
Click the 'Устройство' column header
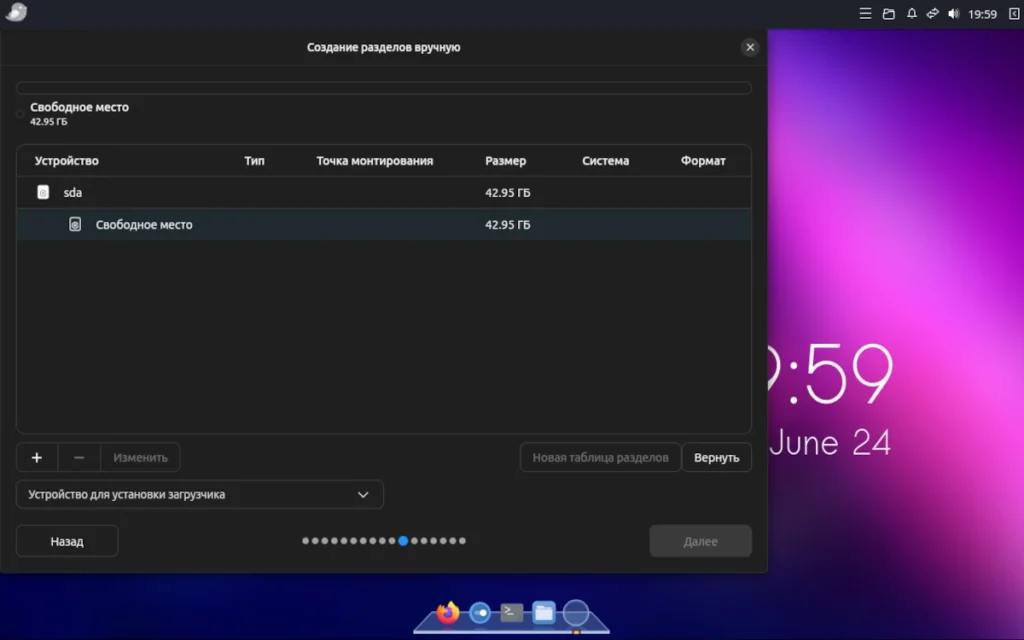pos(67,161)
